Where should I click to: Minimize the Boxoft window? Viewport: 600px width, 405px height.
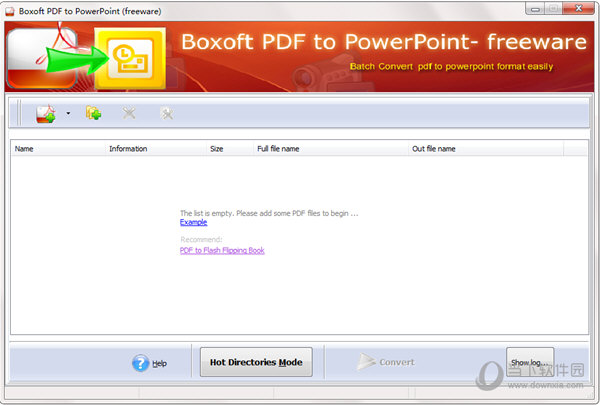(535, 9)
